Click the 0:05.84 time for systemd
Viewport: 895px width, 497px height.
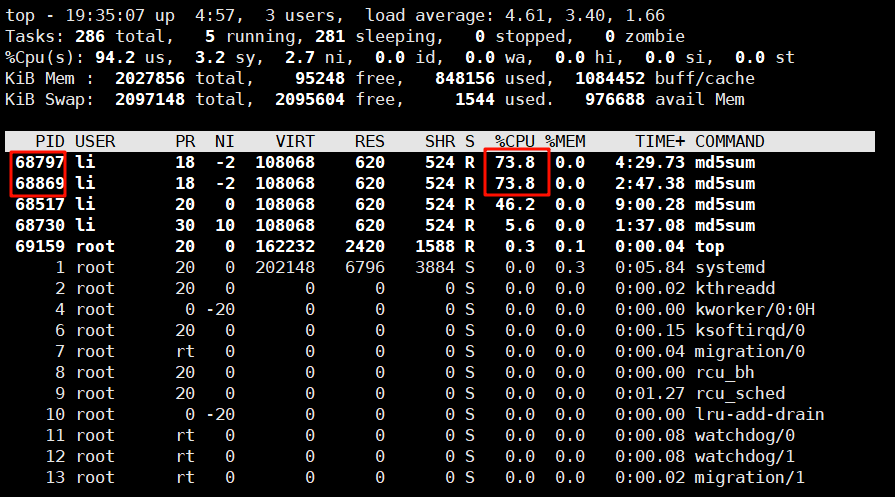click(650, 268)
